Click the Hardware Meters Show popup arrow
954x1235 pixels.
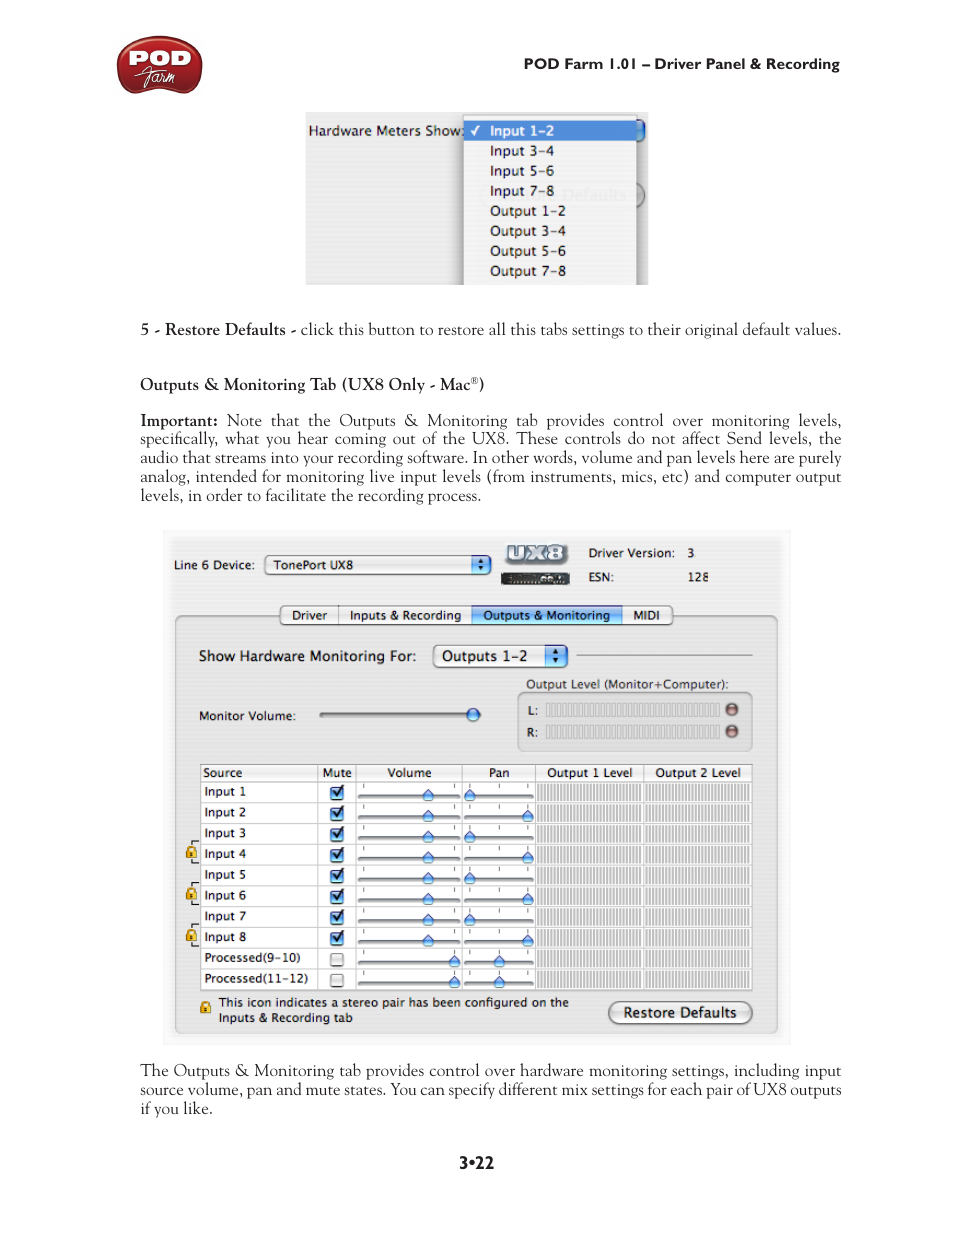pos(641,130)
